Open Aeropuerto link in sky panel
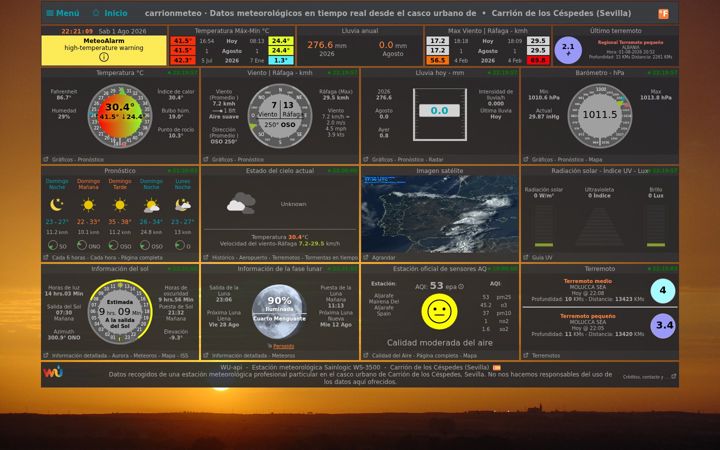The image size is (720, 450). (255, 258)
